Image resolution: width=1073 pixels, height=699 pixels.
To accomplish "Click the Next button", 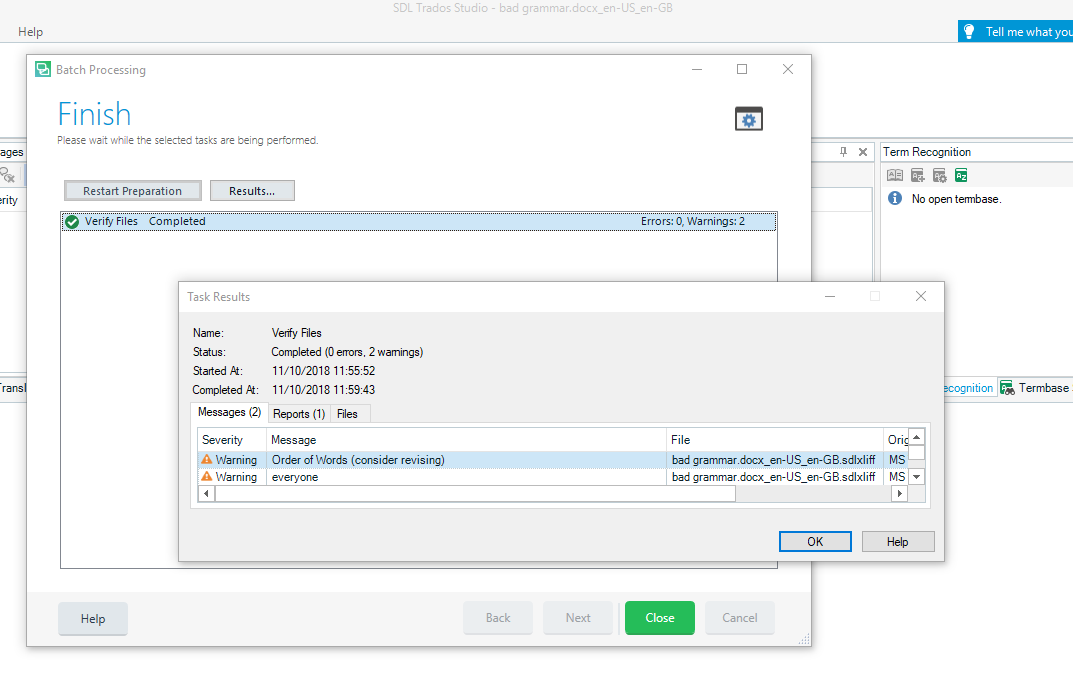I will [x=578, y=618].
